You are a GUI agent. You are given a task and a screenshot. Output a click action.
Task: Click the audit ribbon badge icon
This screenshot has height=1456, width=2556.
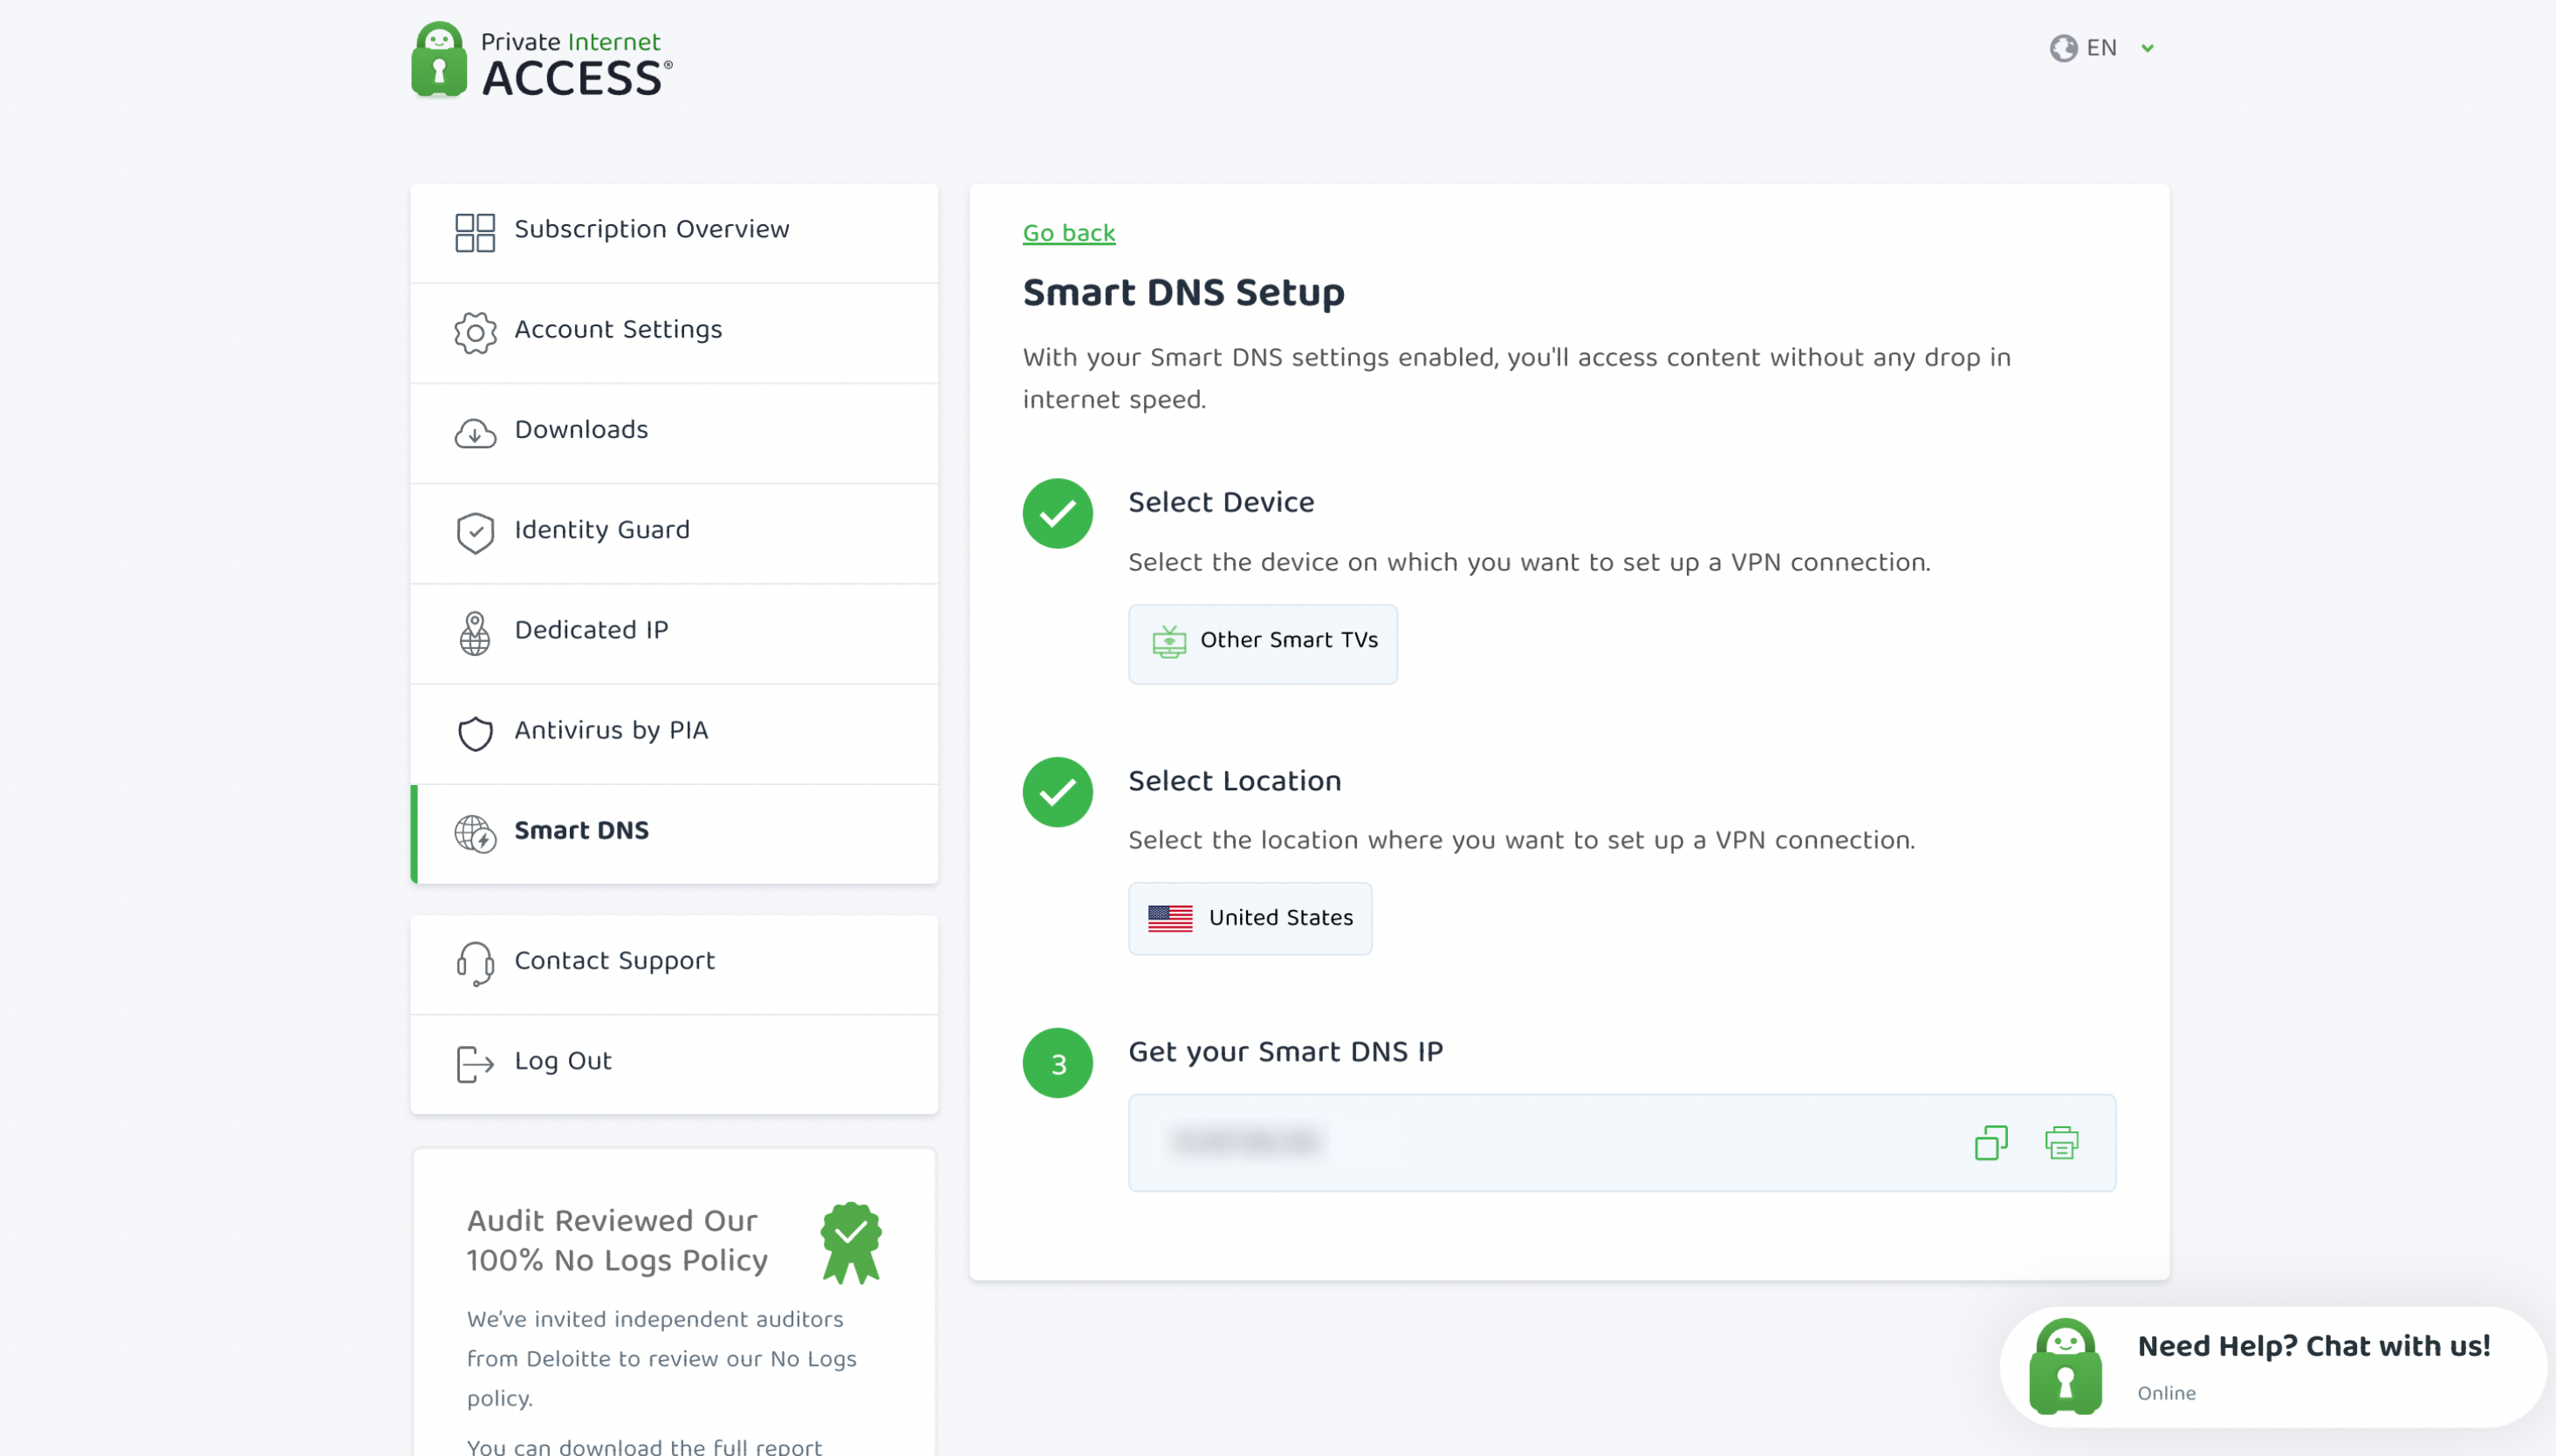[x=850, y=1242]
